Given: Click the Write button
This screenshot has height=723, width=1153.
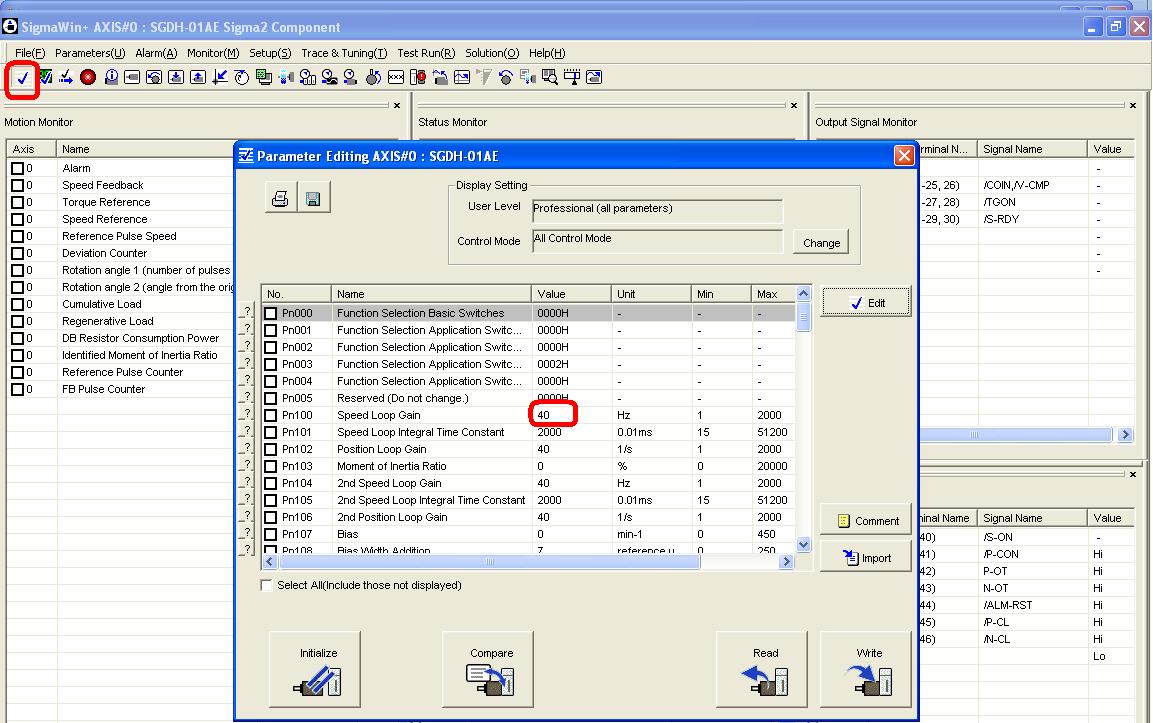Looking at the screenshot, I should 866,669.
